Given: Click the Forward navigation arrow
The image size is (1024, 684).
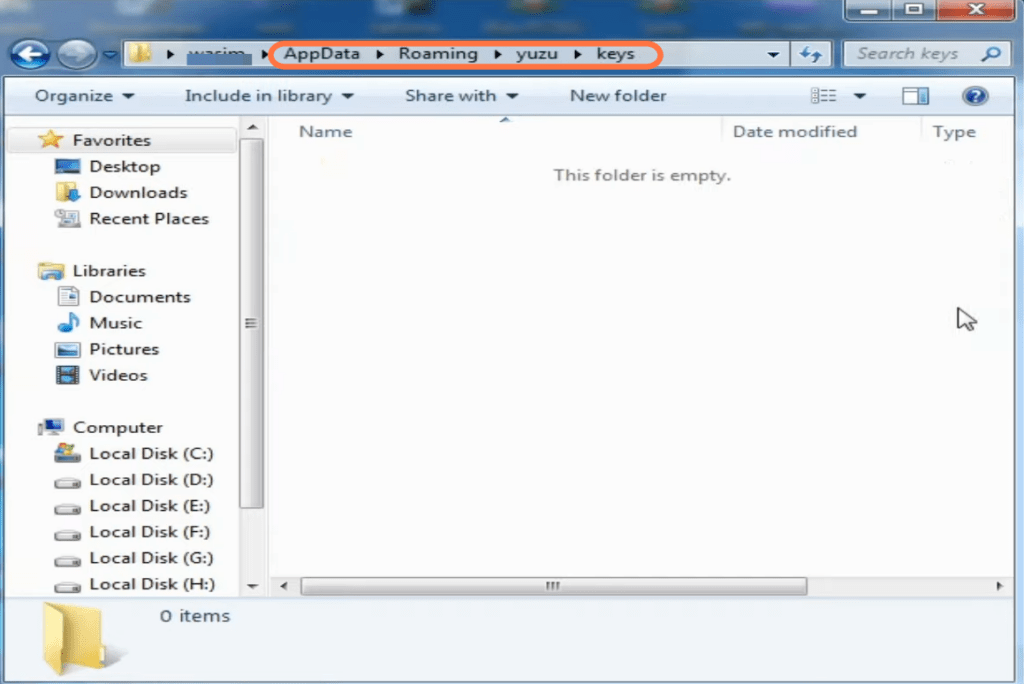Looking at the screenshot, I should pyautogui.click(x=76, y=54).
